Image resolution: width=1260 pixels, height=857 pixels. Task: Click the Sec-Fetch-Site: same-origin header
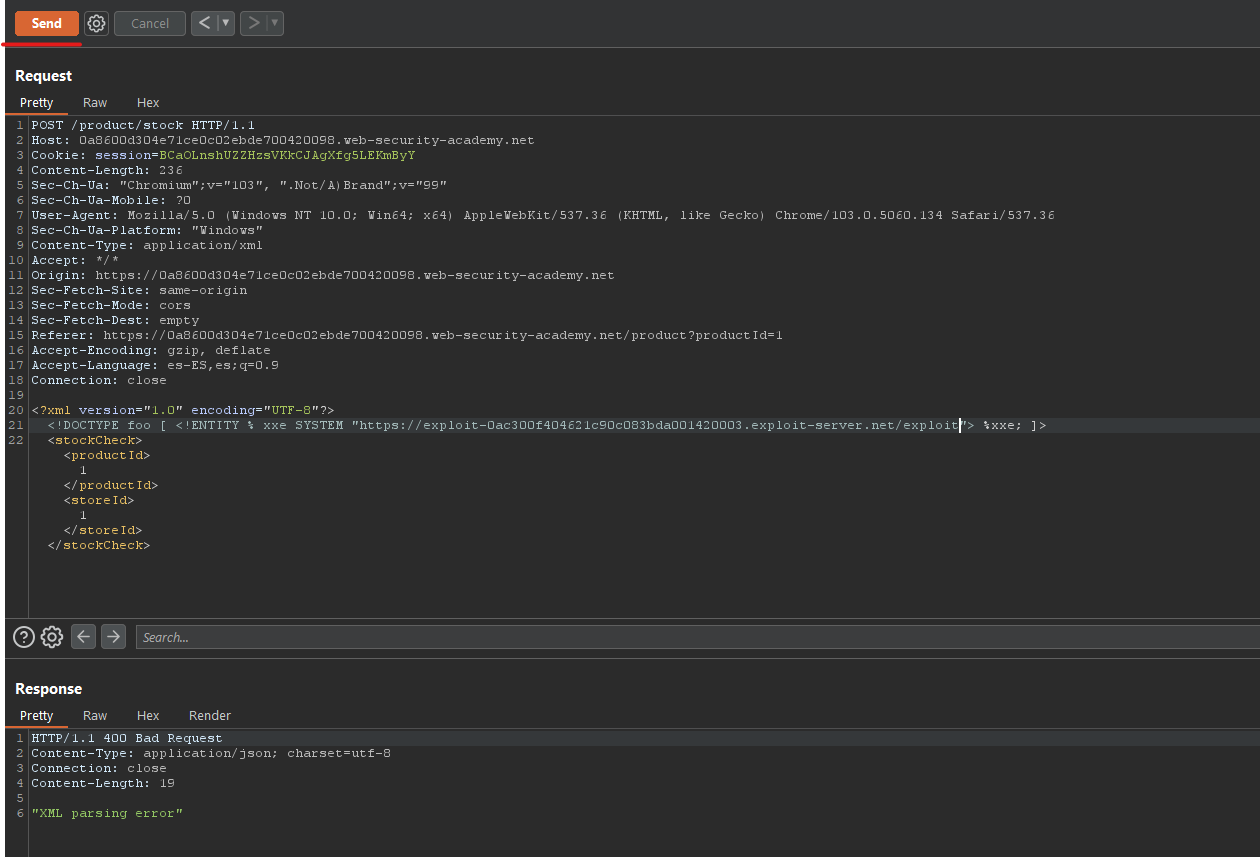(x=139, y=290)
